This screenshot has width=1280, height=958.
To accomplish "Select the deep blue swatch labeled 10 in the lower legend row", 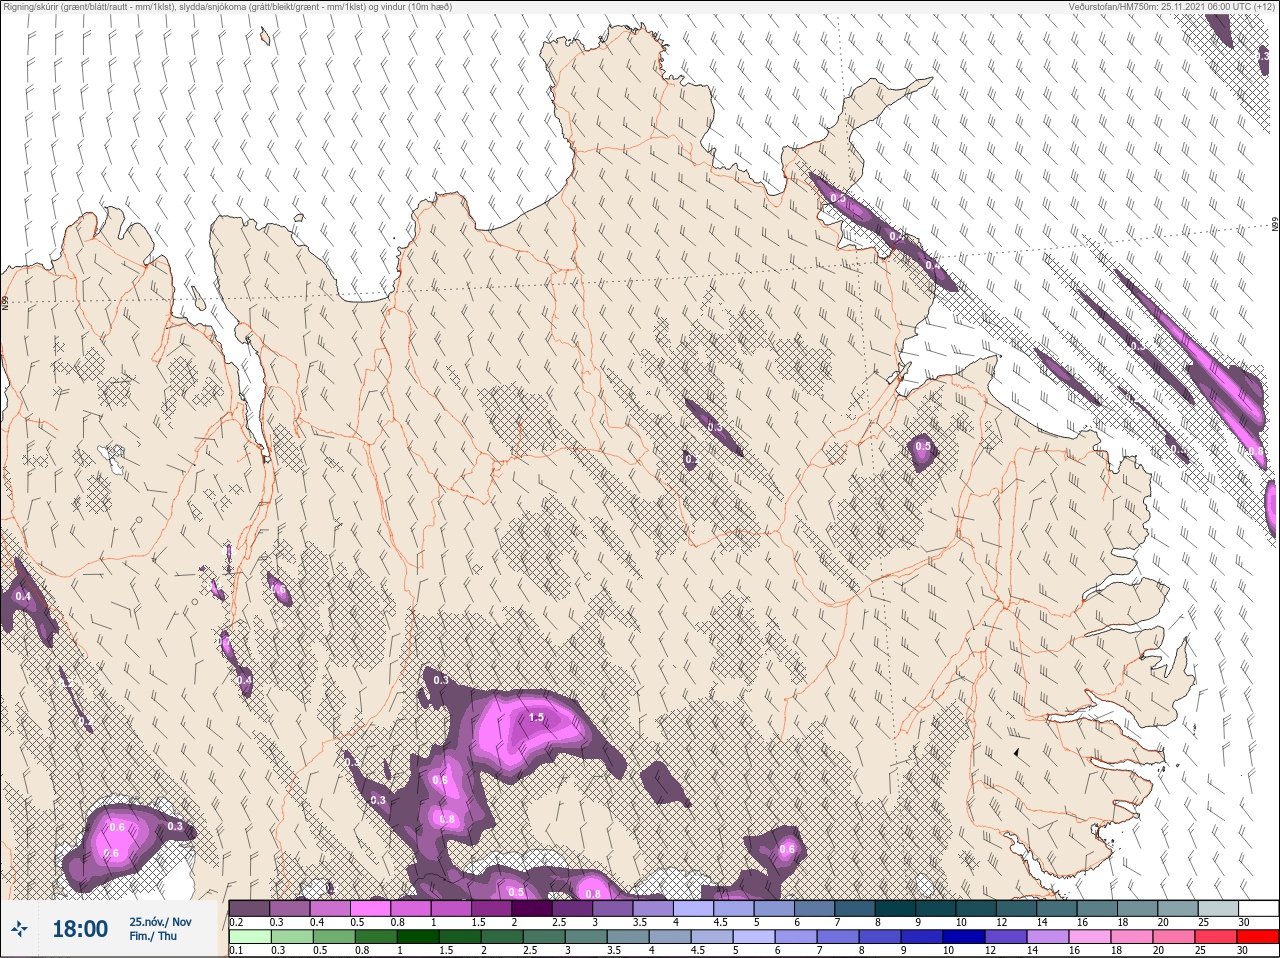I will pos(963,937).
